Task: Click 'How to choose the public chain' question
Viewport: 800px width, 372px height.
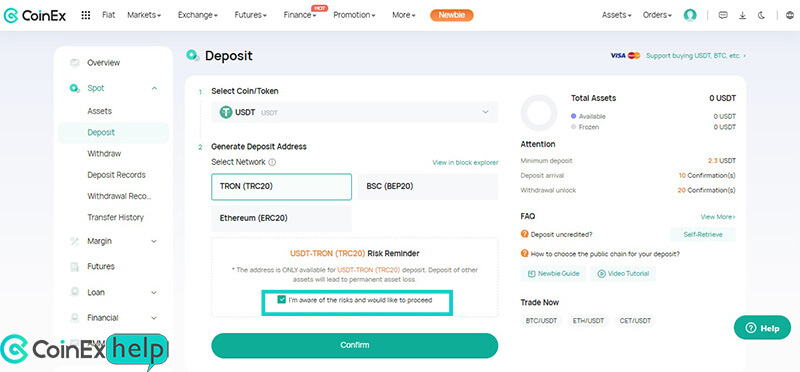Action: click(605, 254)
